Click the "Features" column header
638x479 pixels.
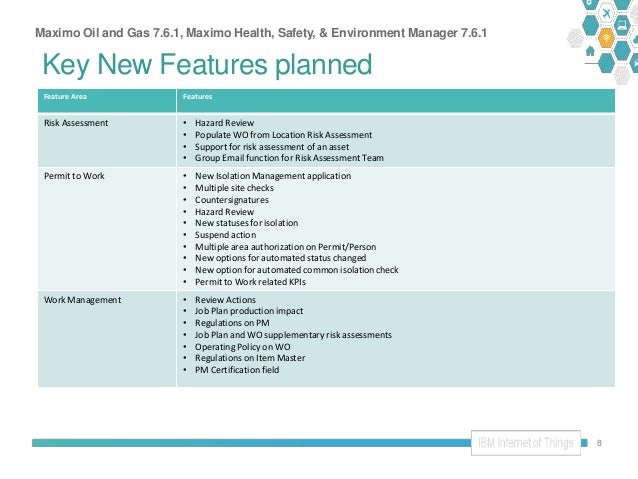pyautogui.click(x=197, y=96)
